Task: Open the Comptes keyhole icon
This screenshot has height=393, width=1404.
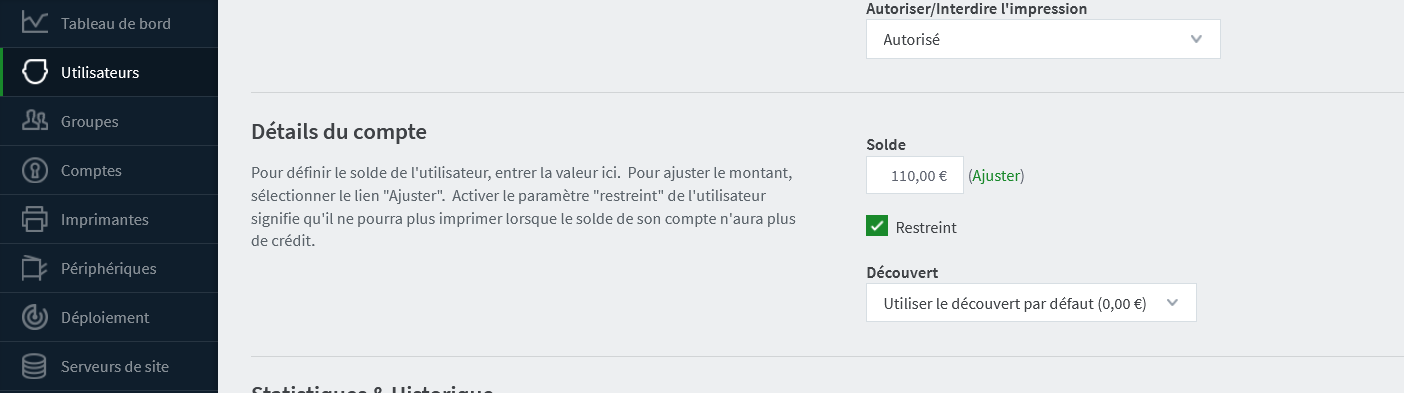Action: (x=35, y=170)
